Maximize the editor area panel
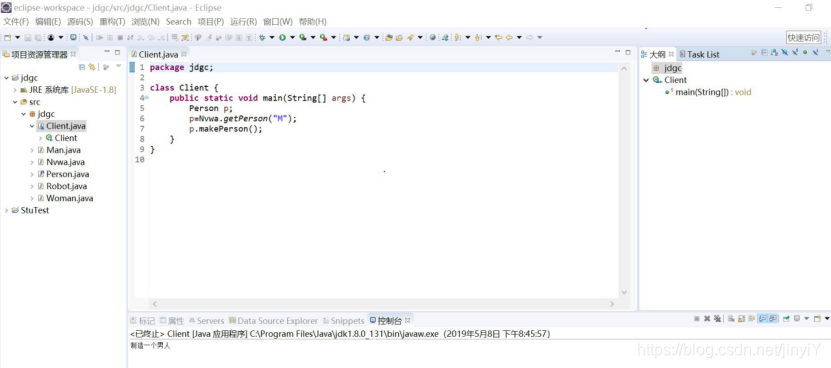This screenshot has width=831, height=368. (628, 52)
